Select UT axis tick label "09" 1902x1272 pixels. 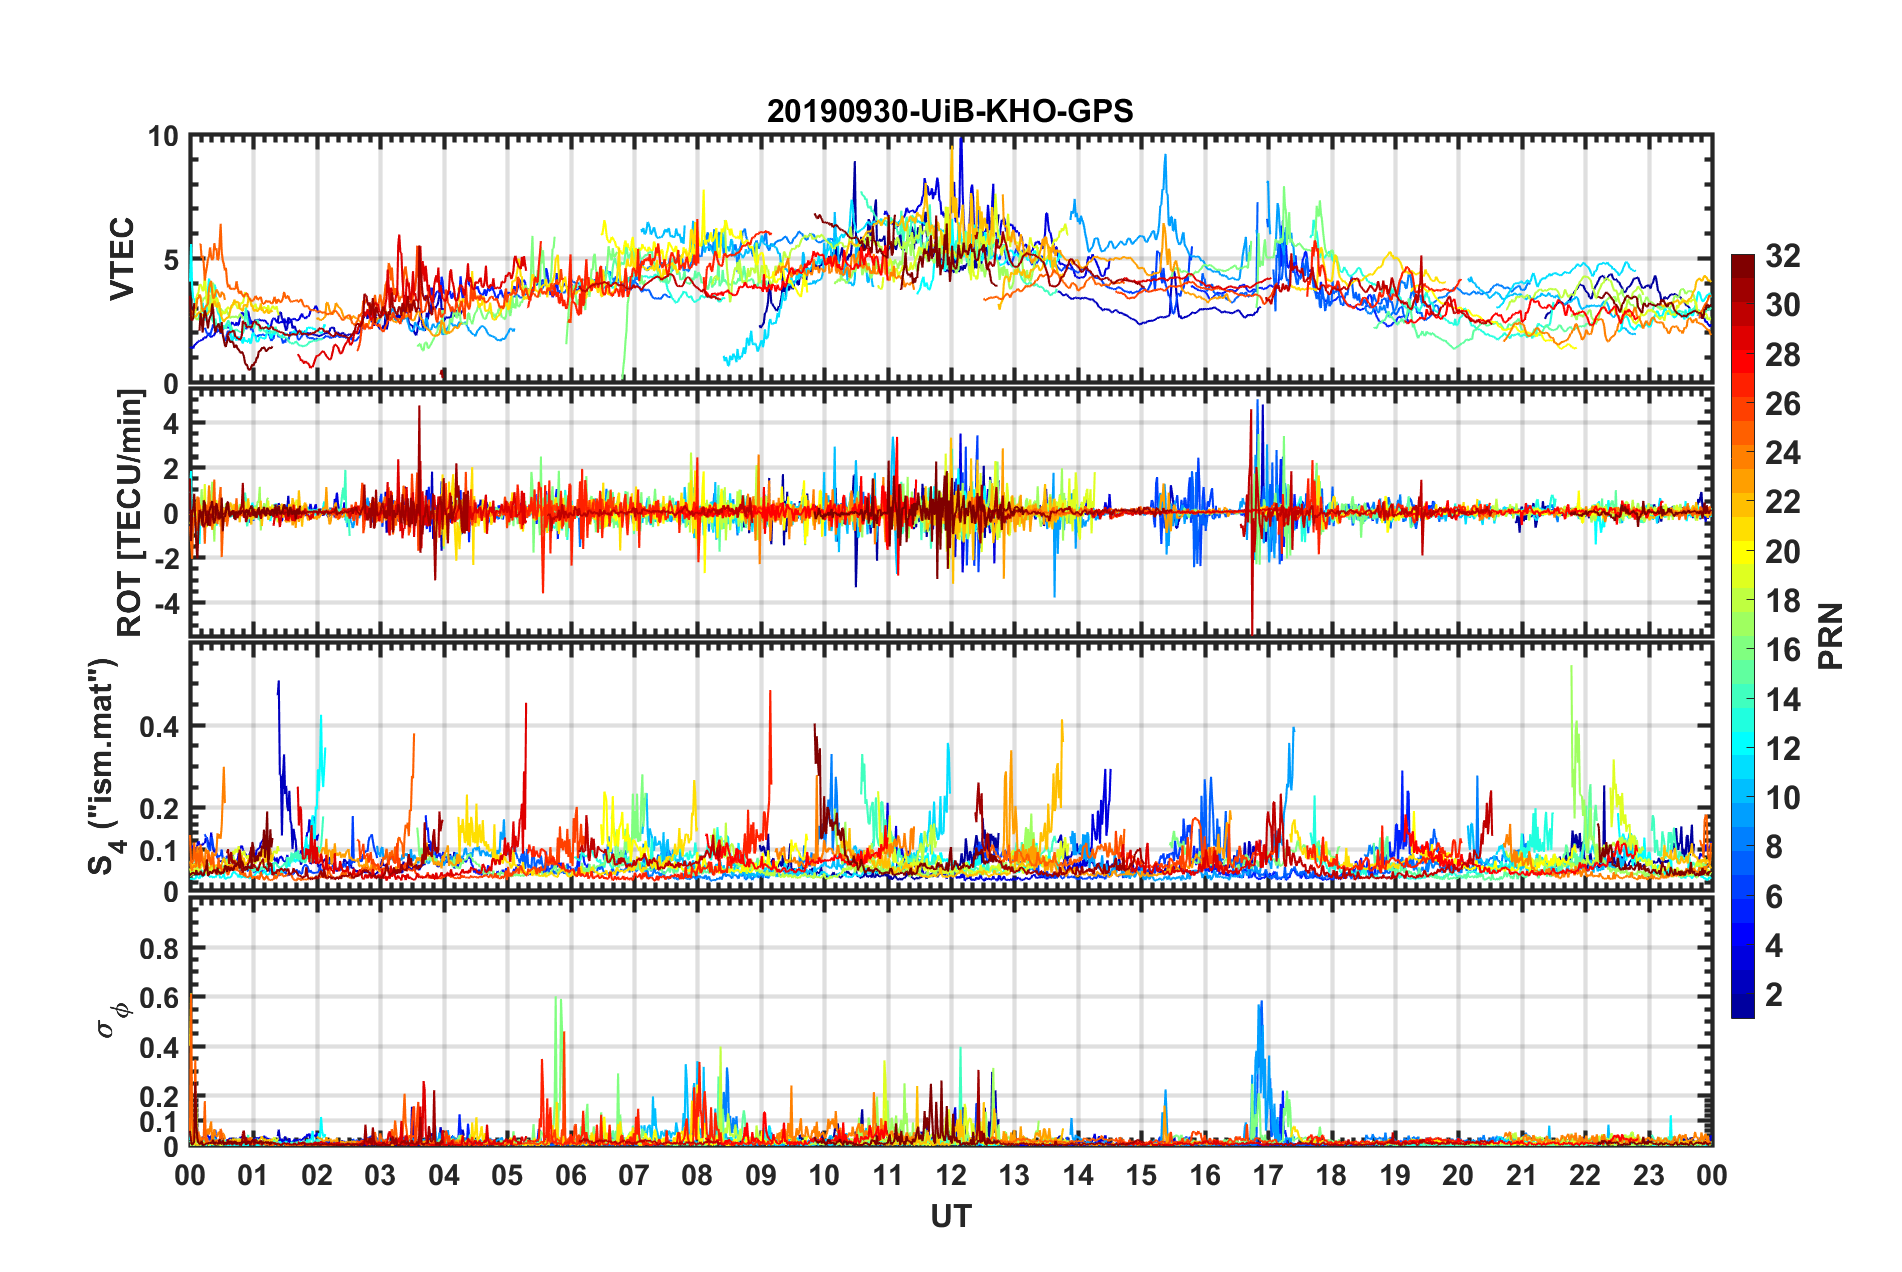point(761,1175)
